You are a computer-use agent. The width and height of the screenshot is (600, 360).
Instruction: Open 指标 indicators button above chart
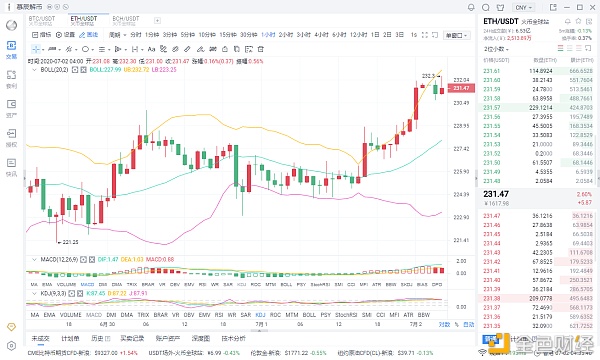click(x=41, y=35)
